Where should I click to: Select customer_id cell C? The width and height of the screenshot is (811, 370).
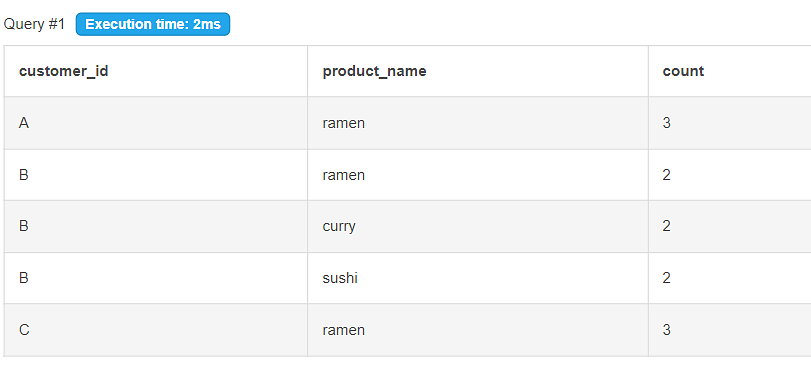click(x=156, y=330)
